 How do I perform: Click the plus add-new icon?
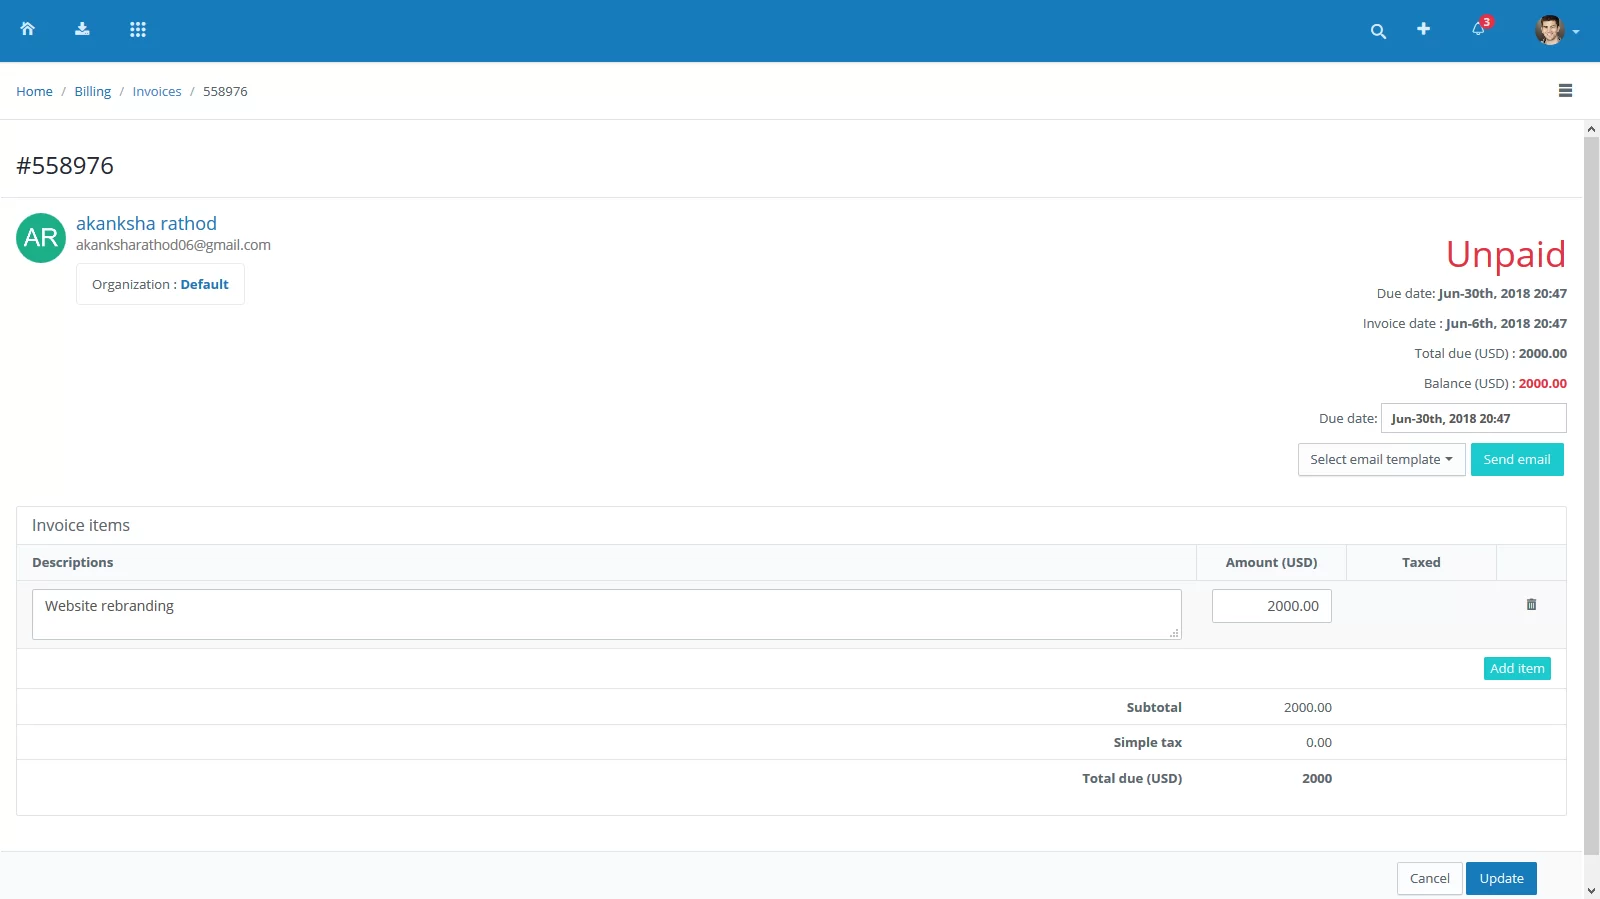click(x=1423, y=29)
